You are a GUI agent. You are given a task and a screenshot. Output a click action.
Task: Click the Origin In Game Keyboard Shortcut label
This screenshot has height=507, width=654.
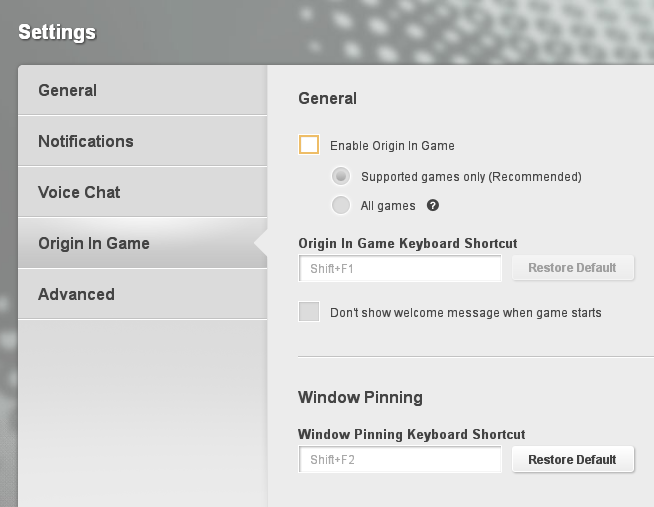[x=407, y=243]
